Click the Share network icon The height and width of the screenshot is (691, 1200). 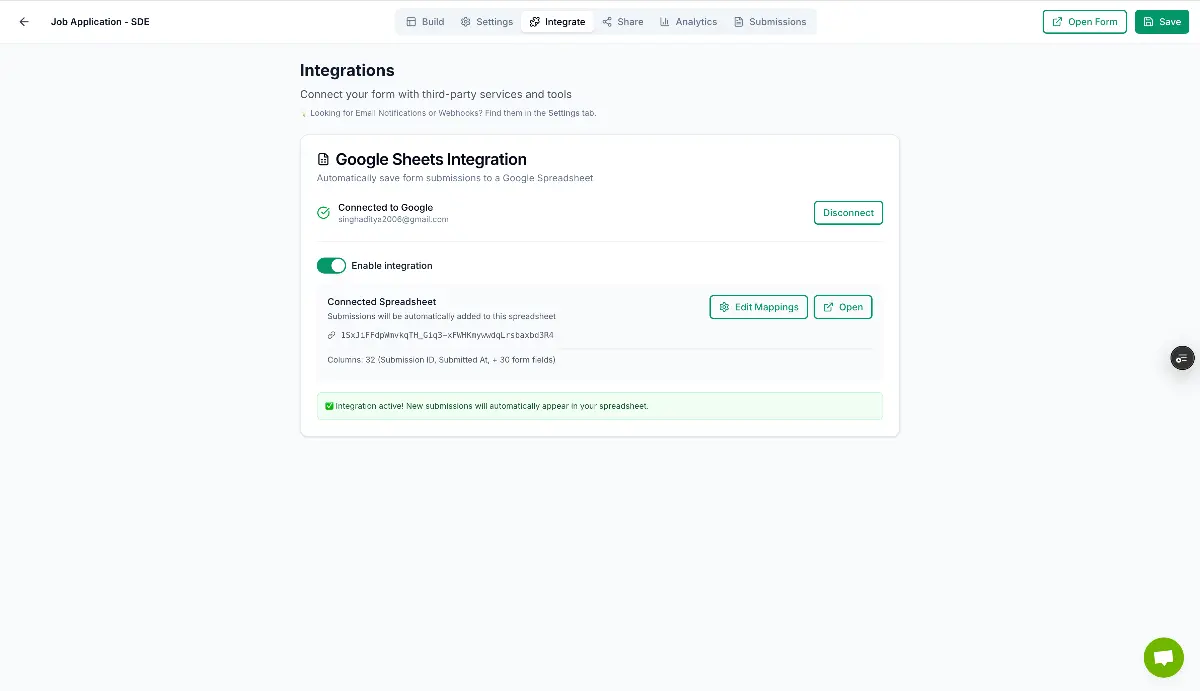pos(607,21)
